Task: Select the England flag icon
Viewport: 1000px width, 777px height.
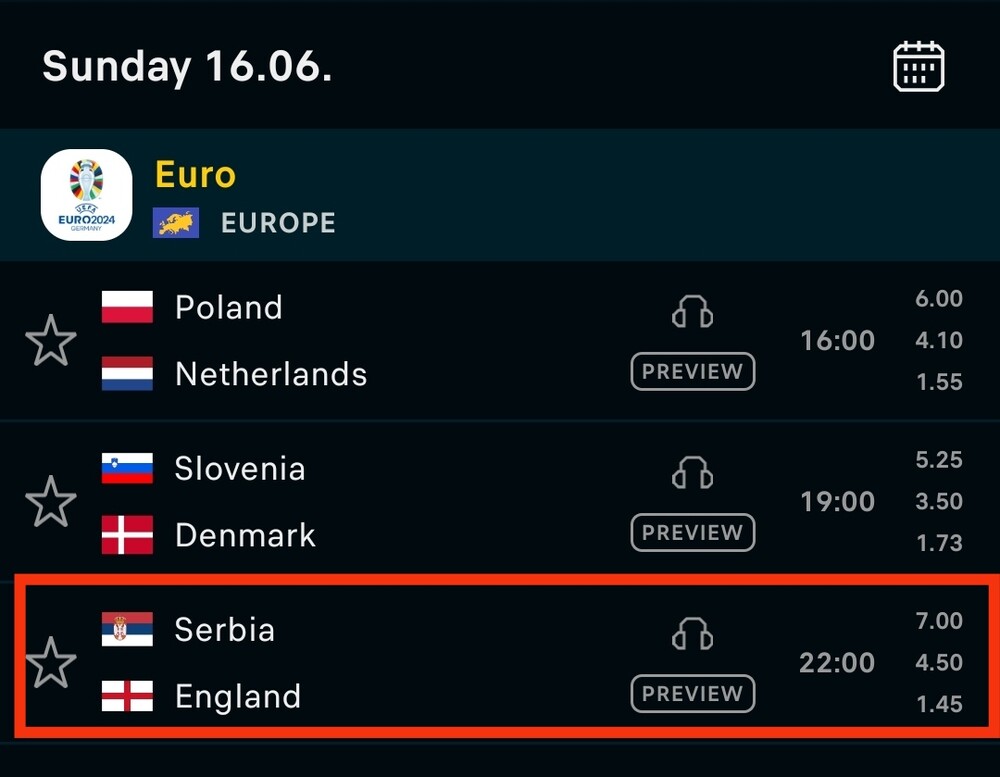Action: [x=128, y=696]
